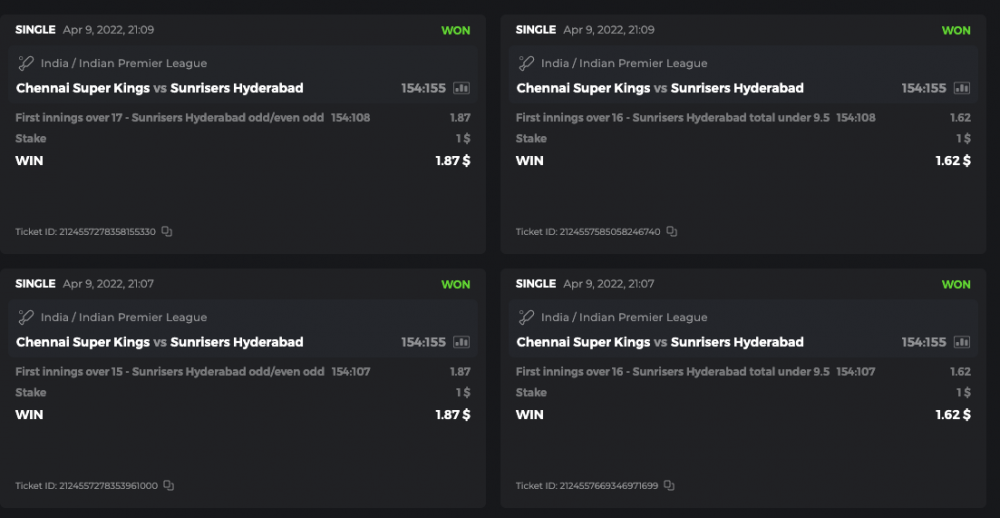Click cricket icon in 21:07 total under 9.5 card
1000x518 pixels.
tap(526, 317)
